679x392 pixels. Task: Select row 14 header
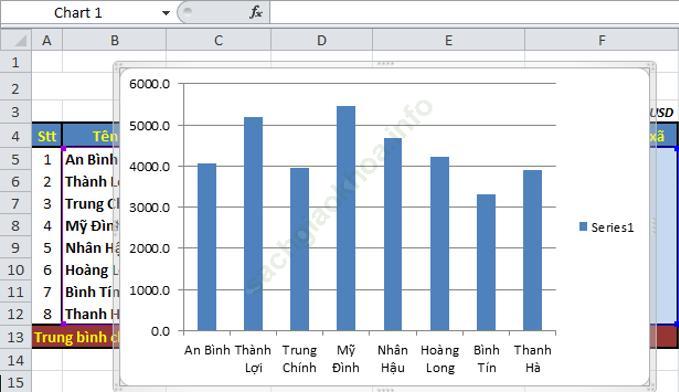(16, 360)
